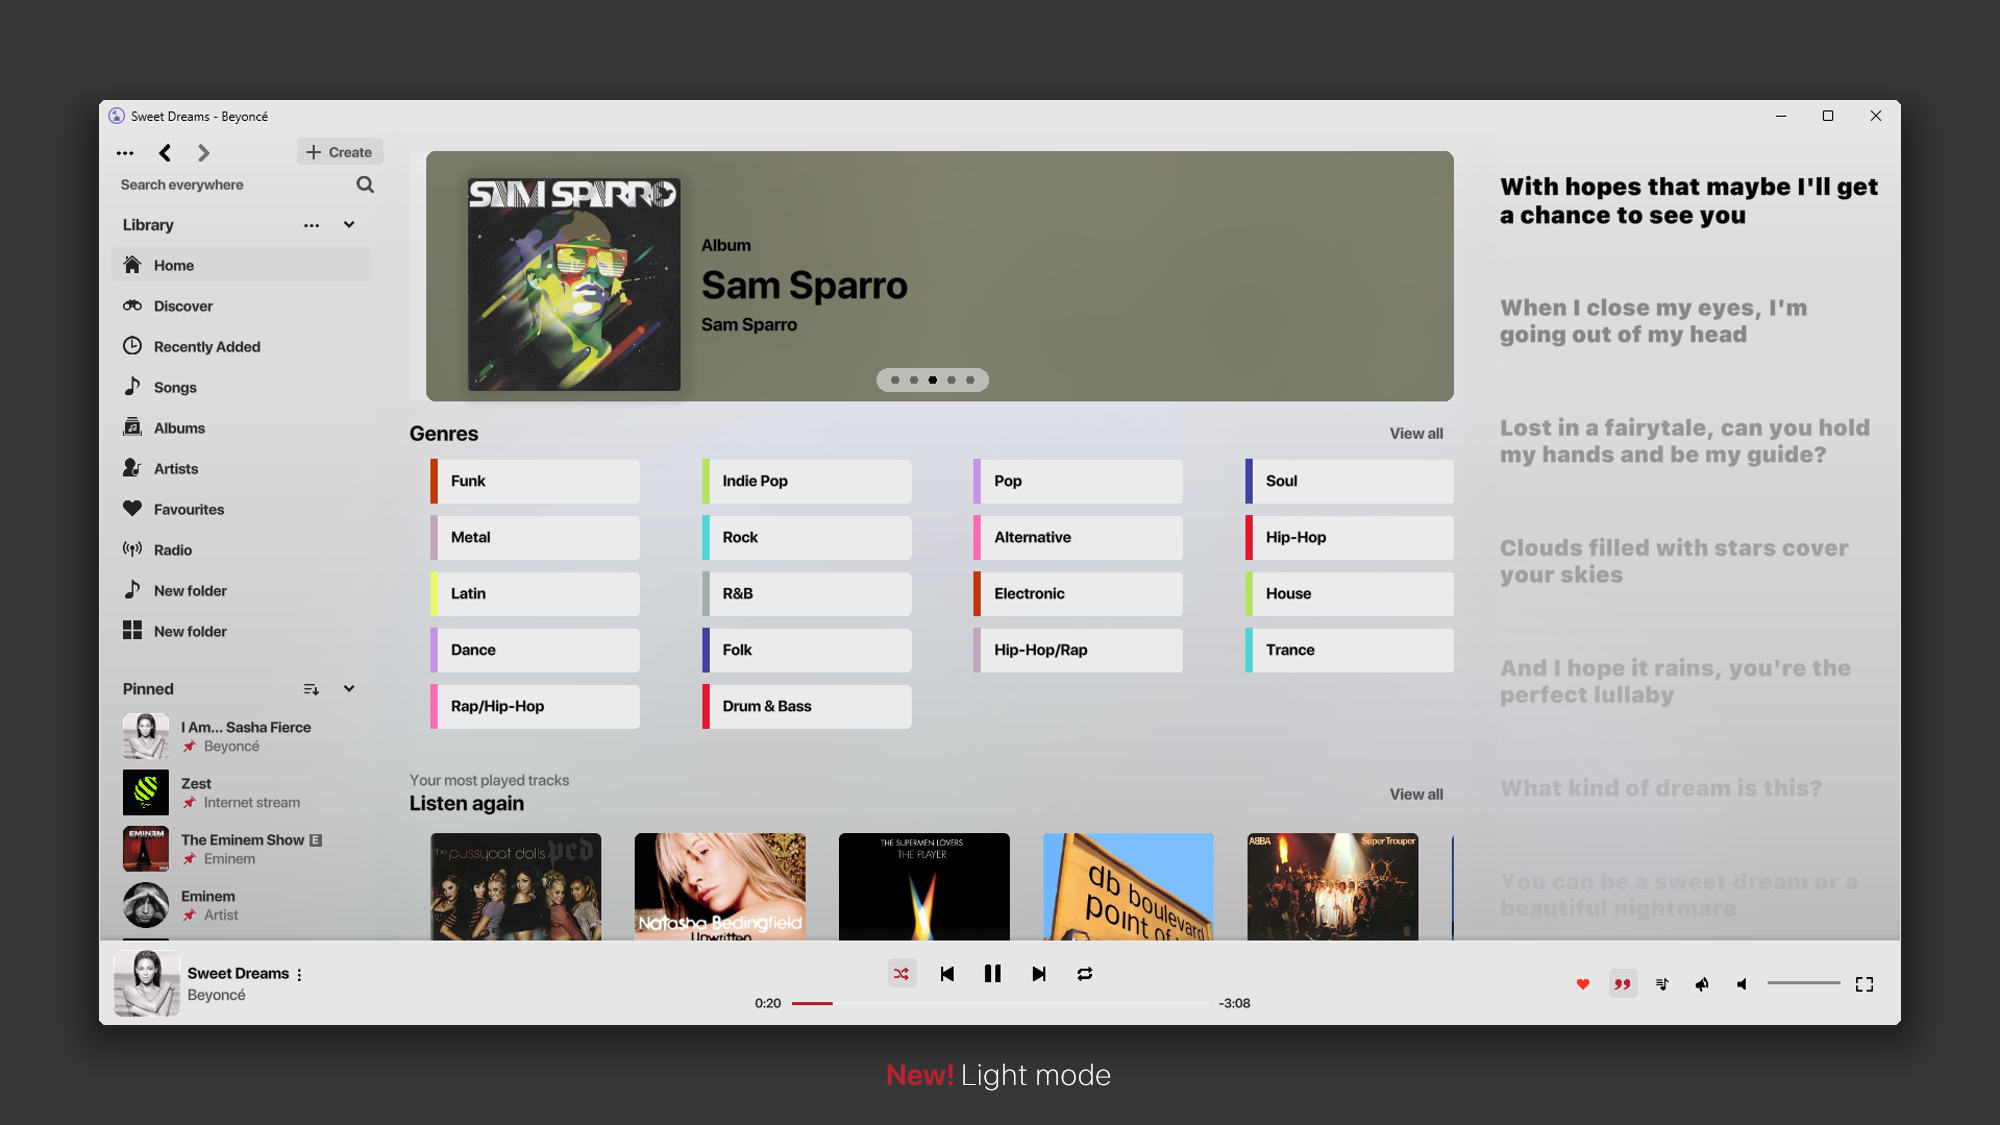Enter fullscreen player view
This screenshot has height=1125, width=2000.
[x=1864, y=984]
